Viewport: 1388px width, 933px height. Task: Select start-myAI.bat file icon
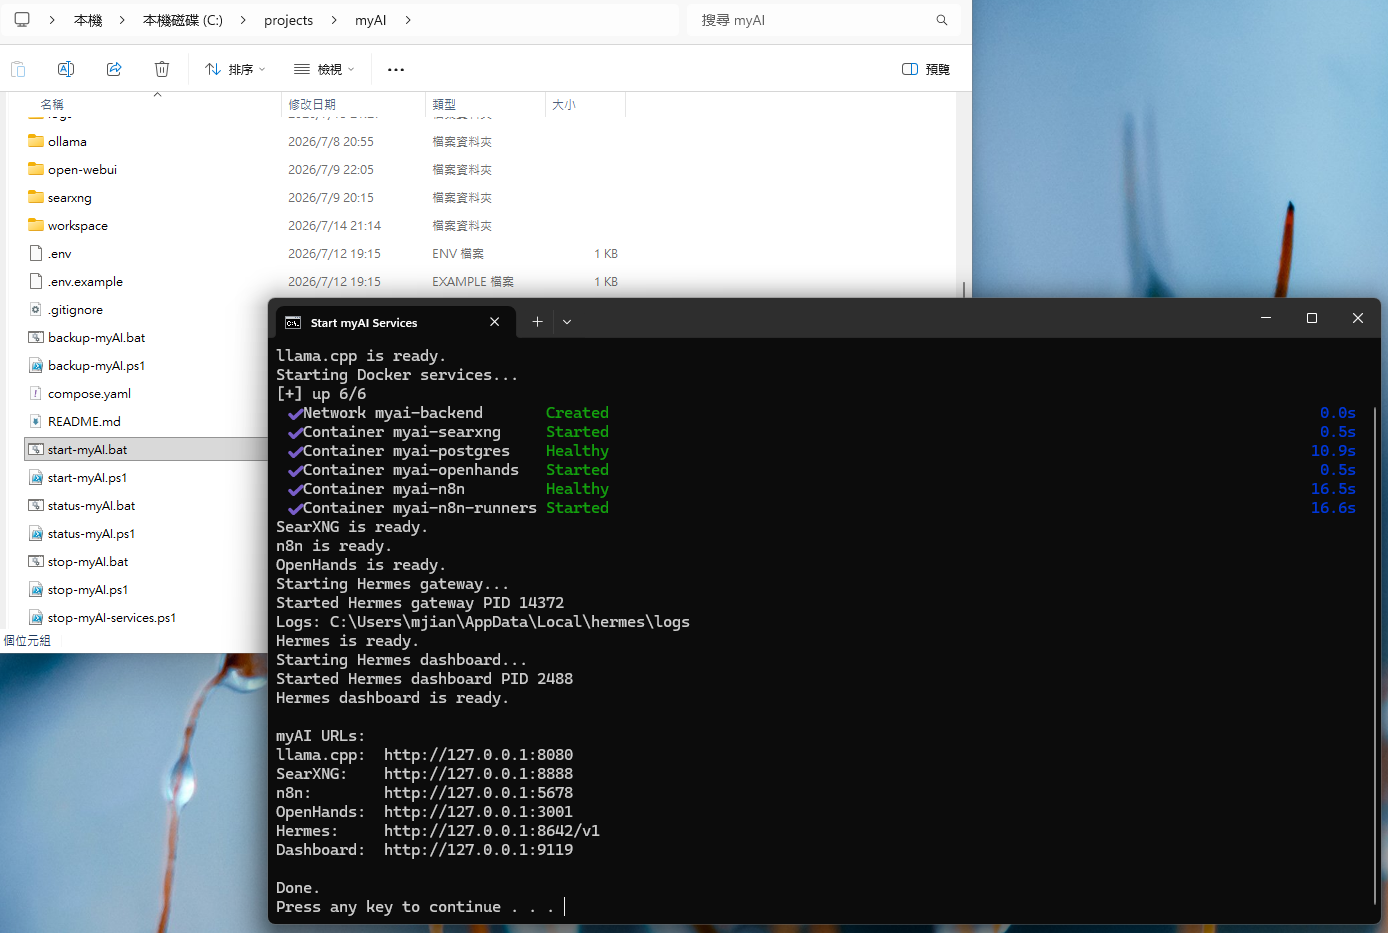click(36, 449)
